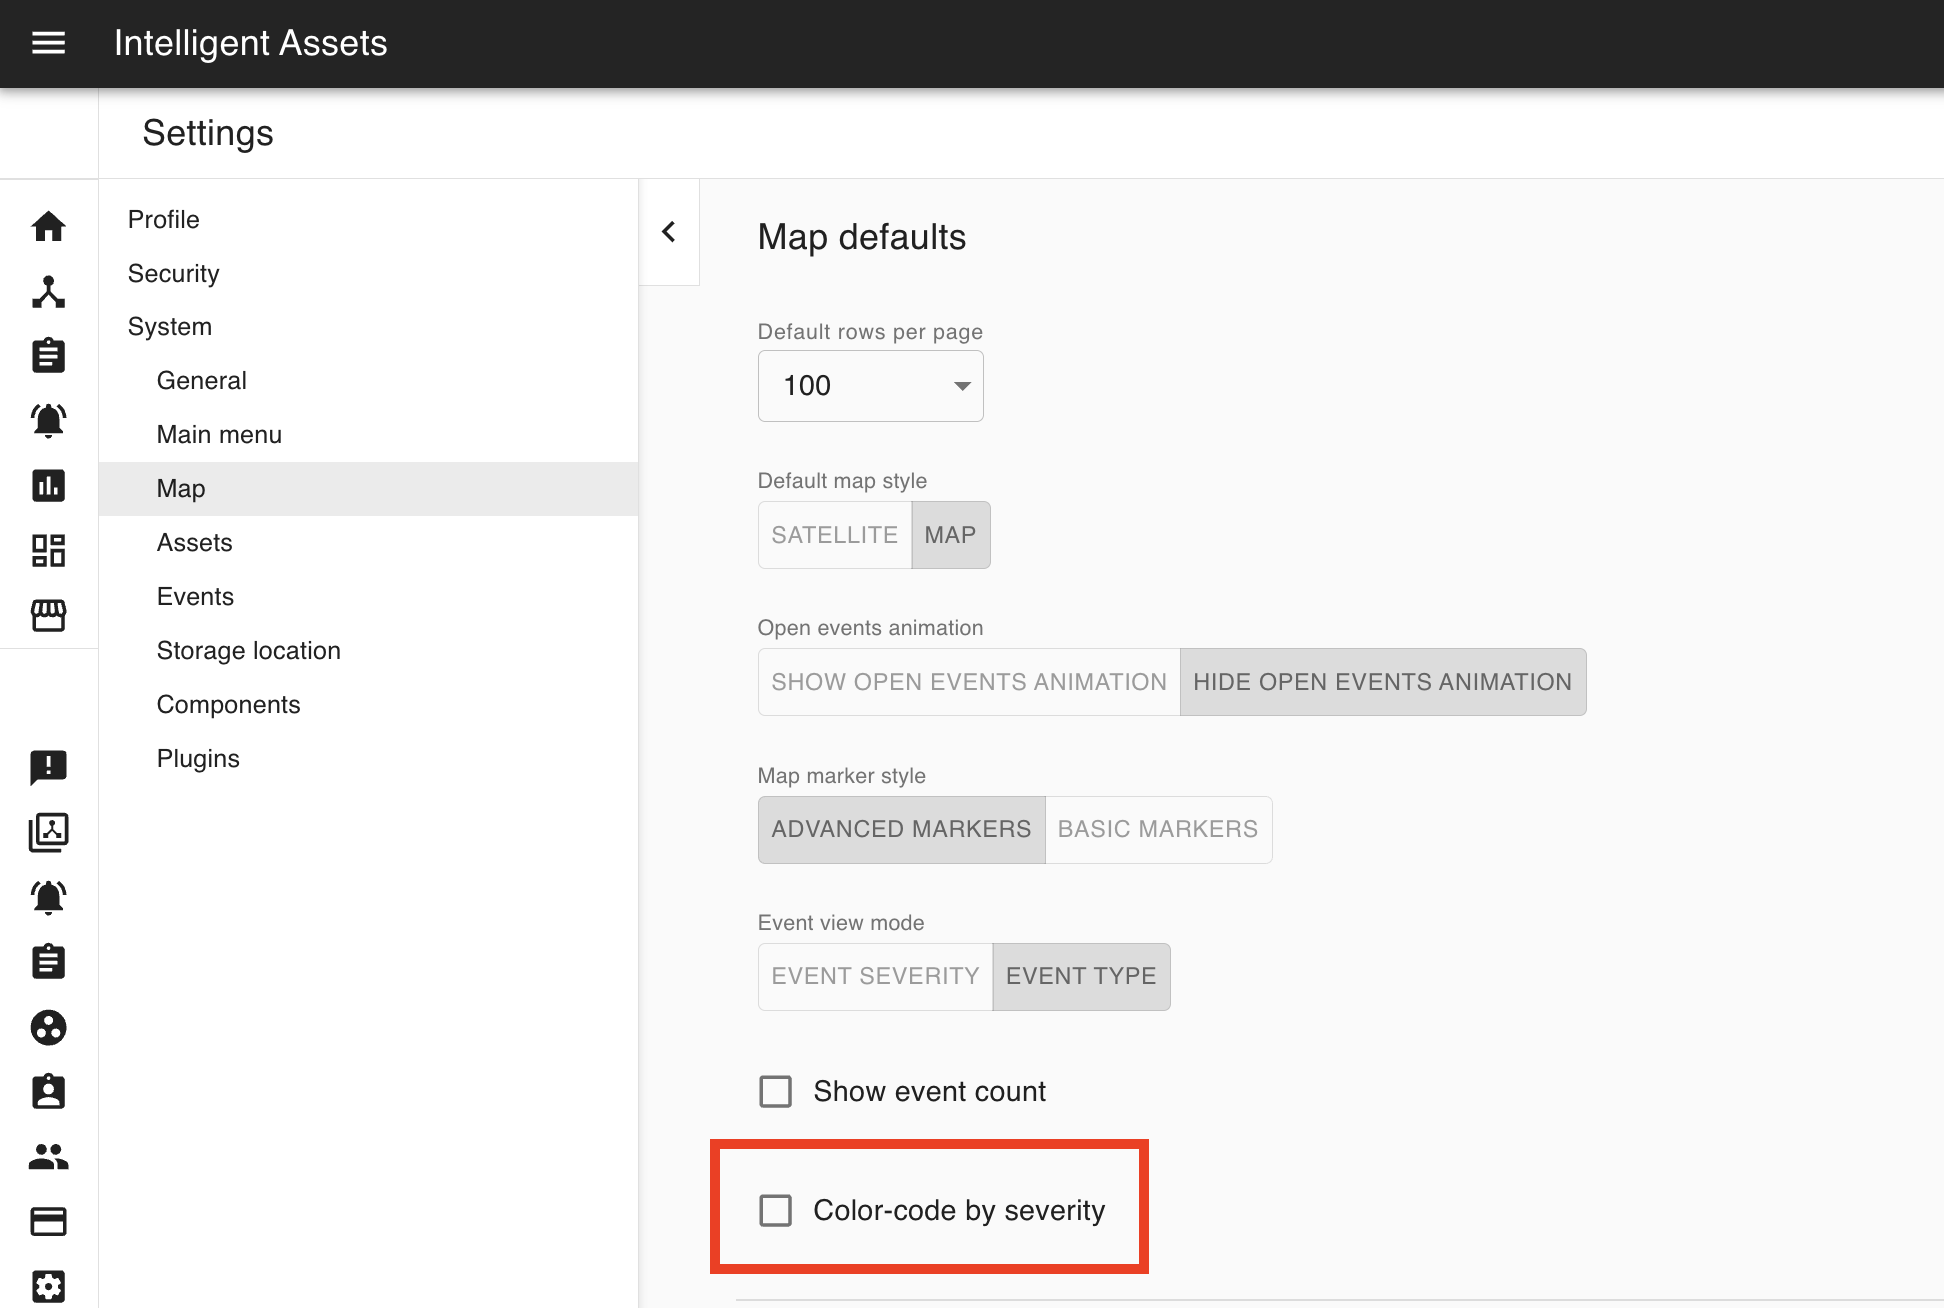Image resolution: width=1944 pixels, height=1308 pixels.
Task: Open the asset hierarchy tree icon
Action: tap(48, 291)
